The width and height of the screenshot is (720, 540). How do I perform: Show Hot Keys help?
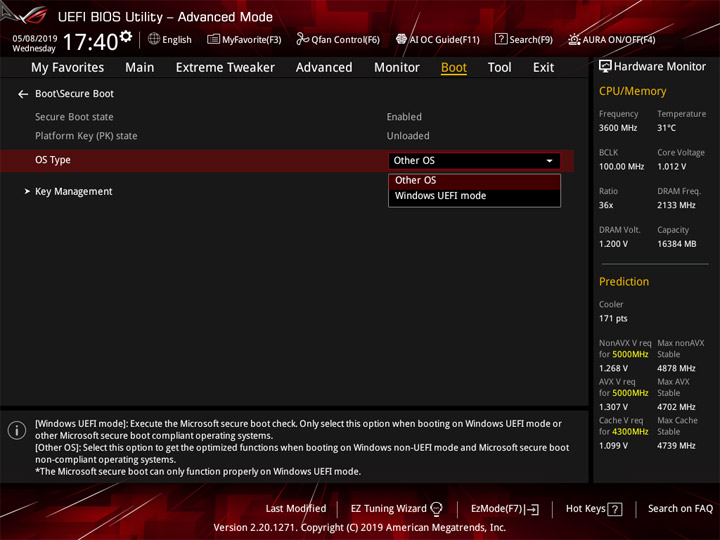[585, 509]
